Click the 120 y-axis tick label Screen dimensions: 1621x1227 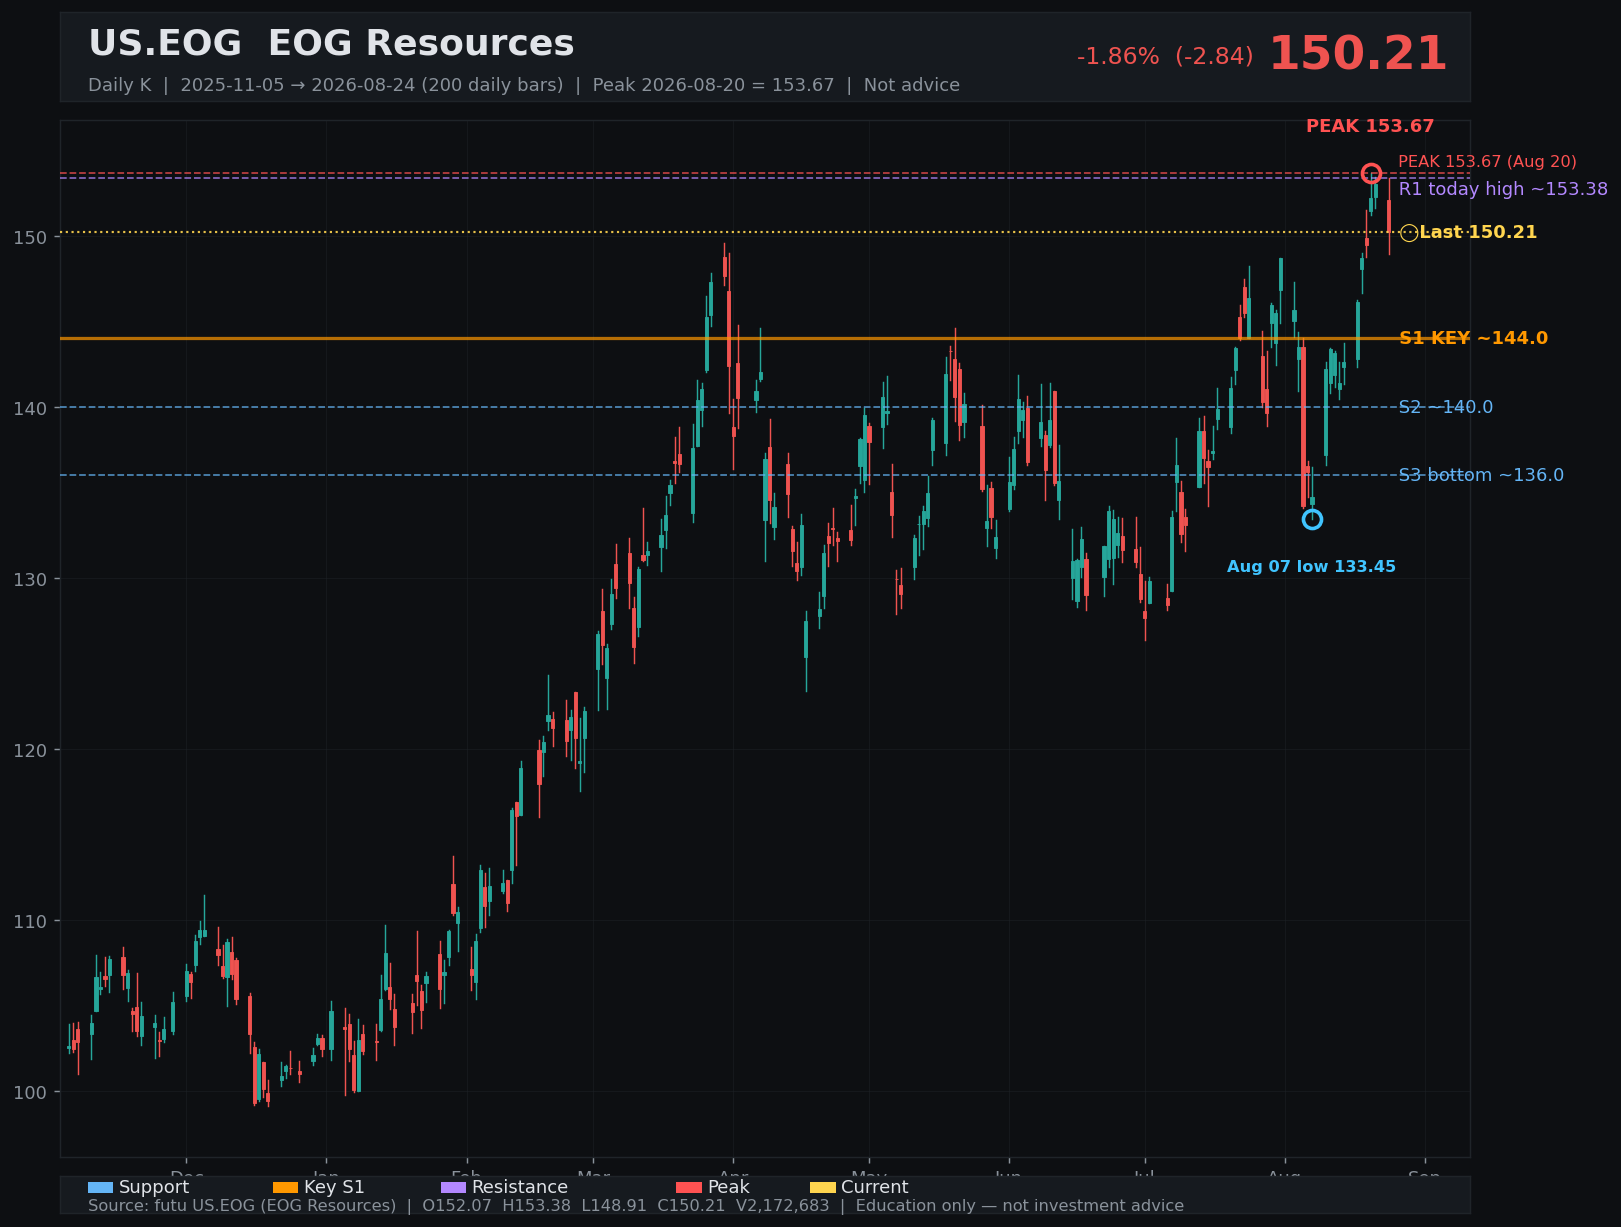pos(30,750)
